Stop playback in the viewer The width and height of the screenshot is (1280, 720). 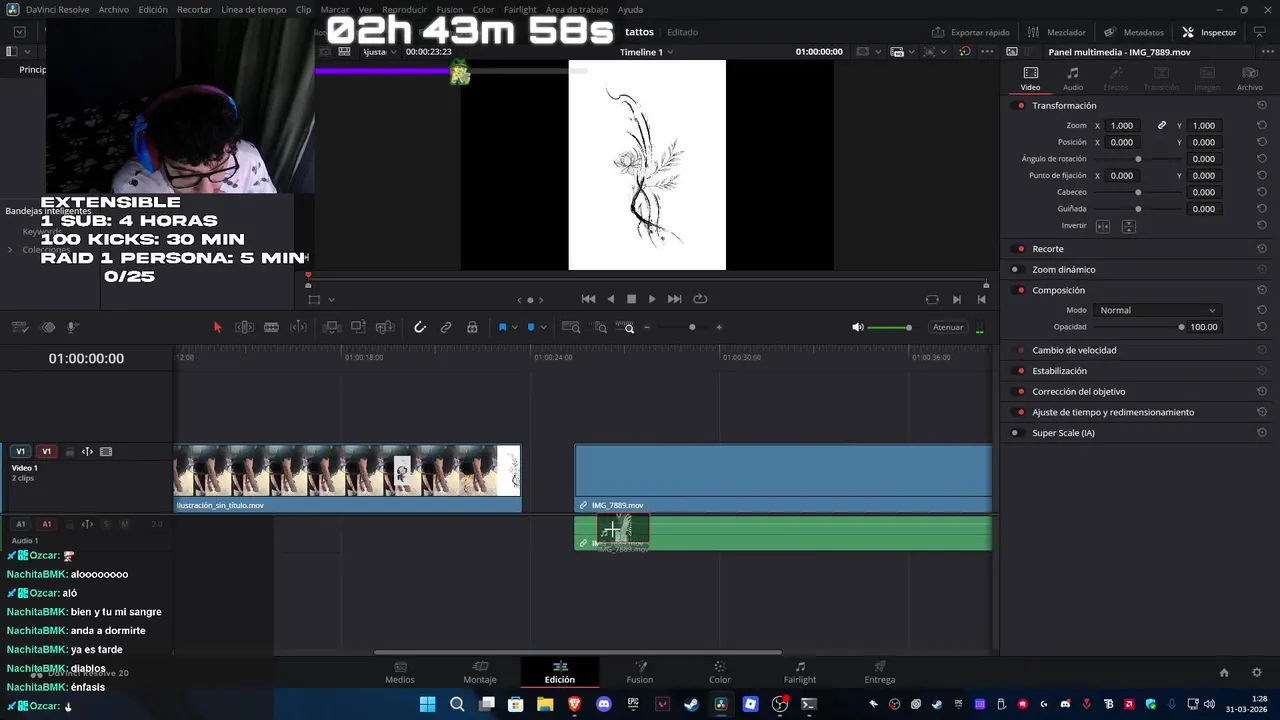tap(631, 299)
